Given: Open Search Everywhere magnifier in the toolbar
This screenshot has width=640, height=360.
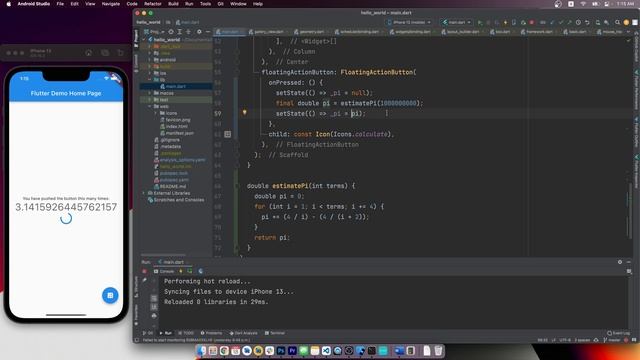Looking at the screenshot, I should click(618, 22).
